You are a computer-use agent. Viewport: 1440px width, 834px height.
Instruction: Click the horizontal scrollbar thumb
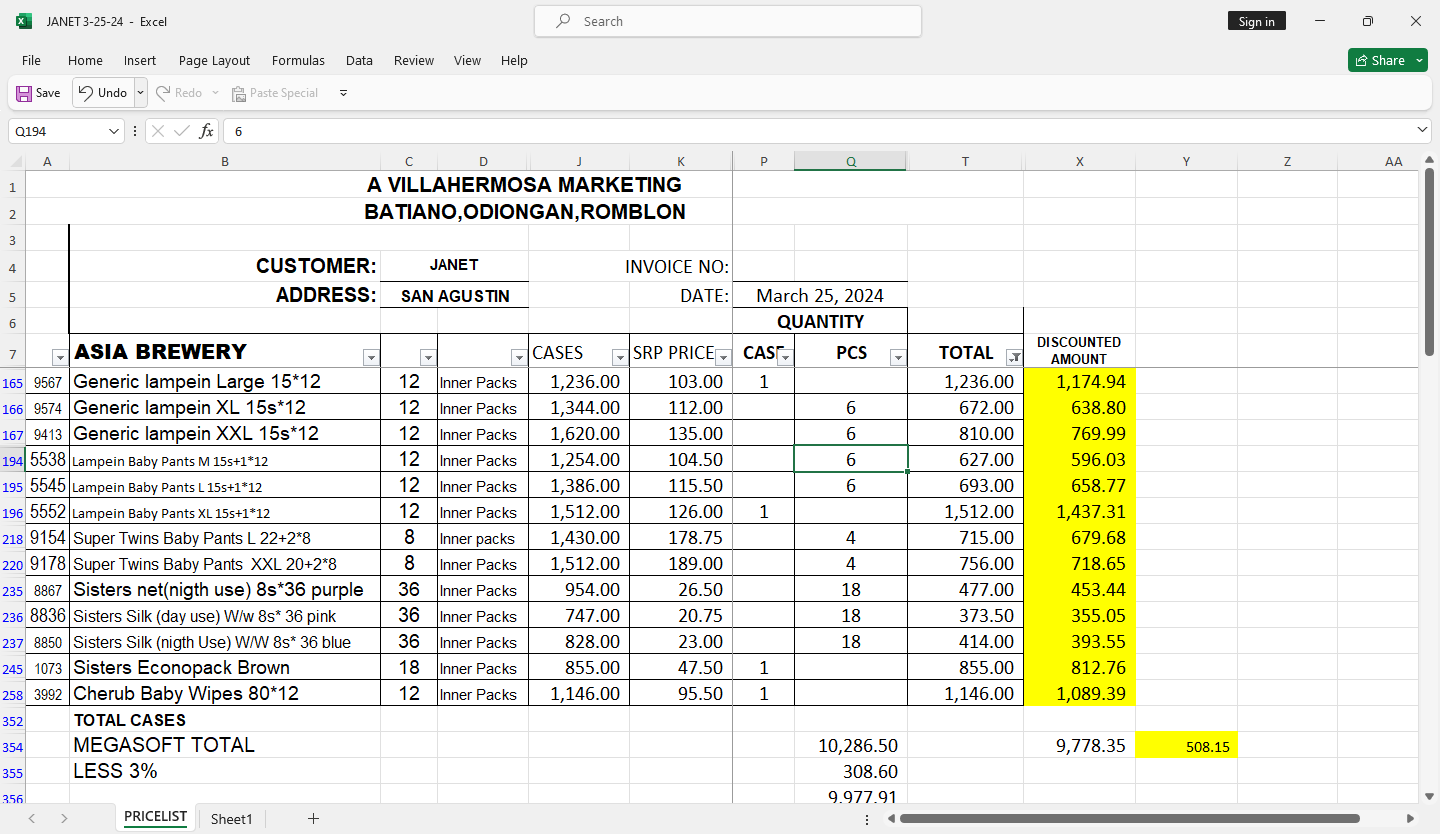(x=1130, y=818)
